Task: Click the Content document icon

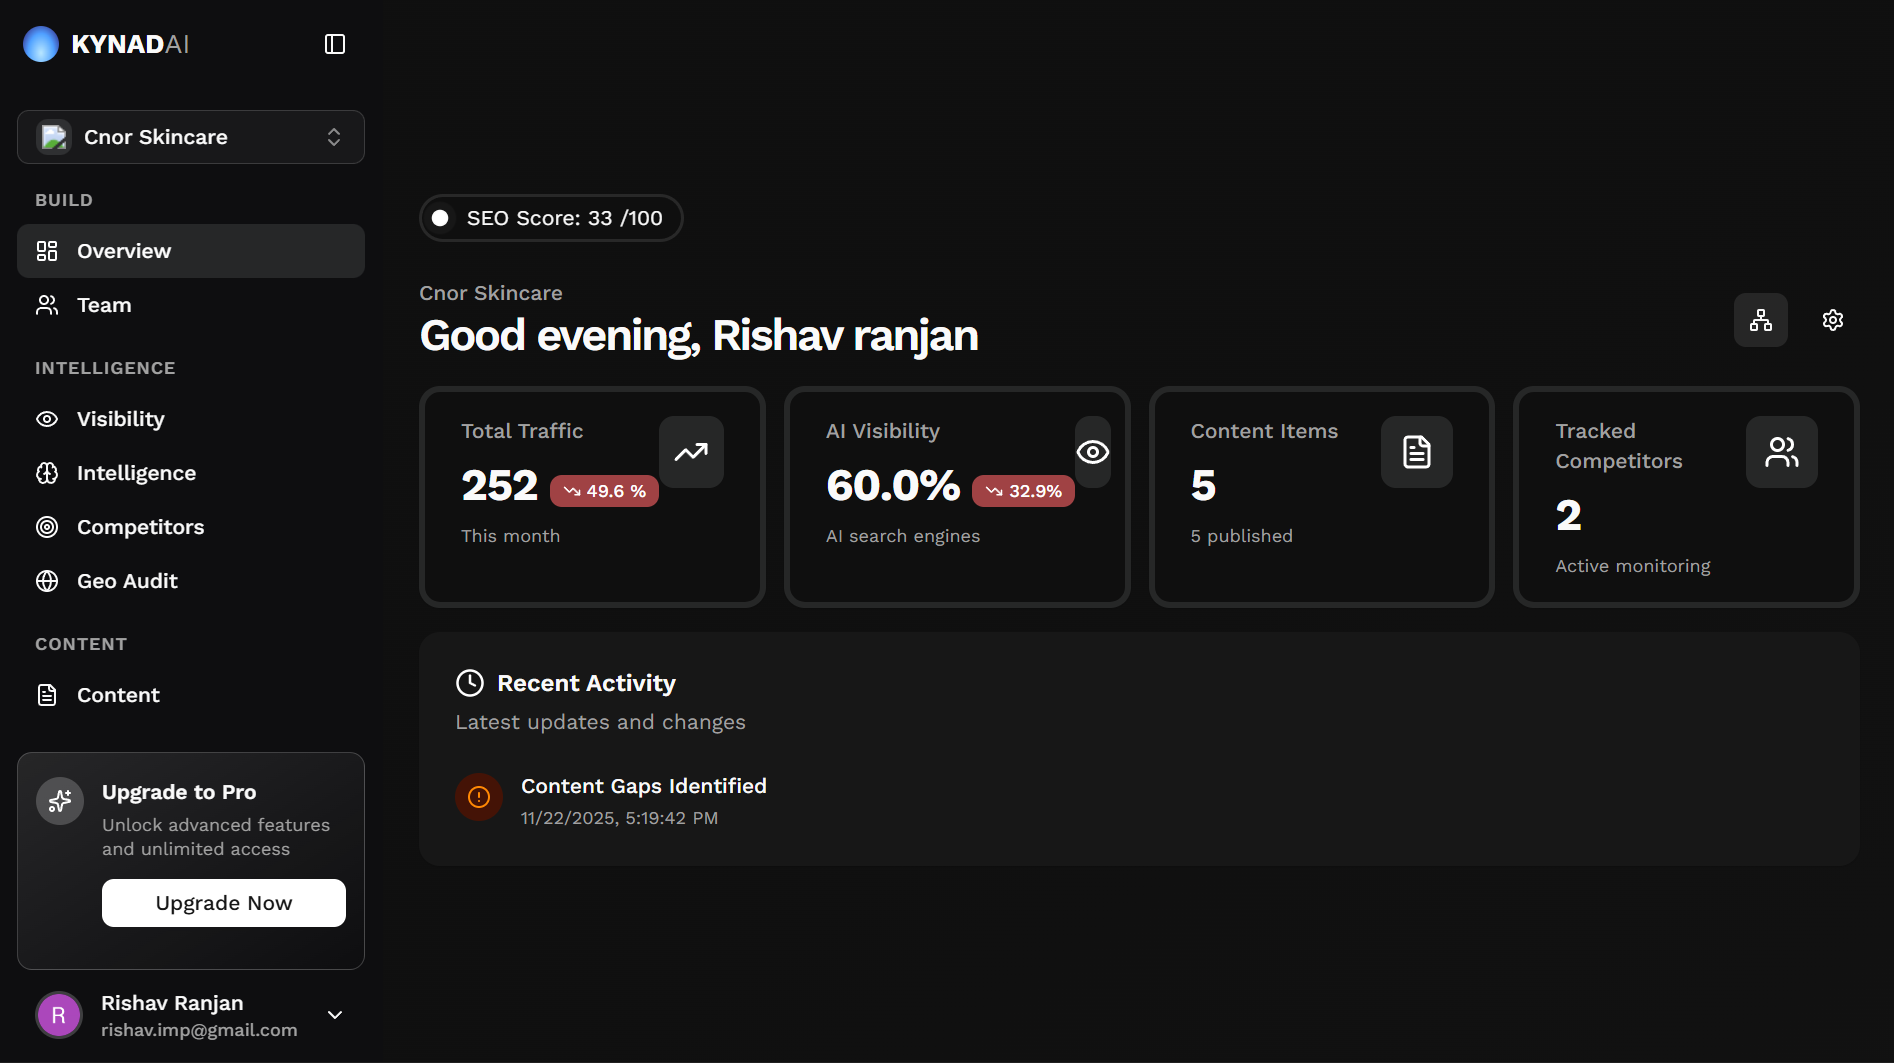Action: pos(47,694)
